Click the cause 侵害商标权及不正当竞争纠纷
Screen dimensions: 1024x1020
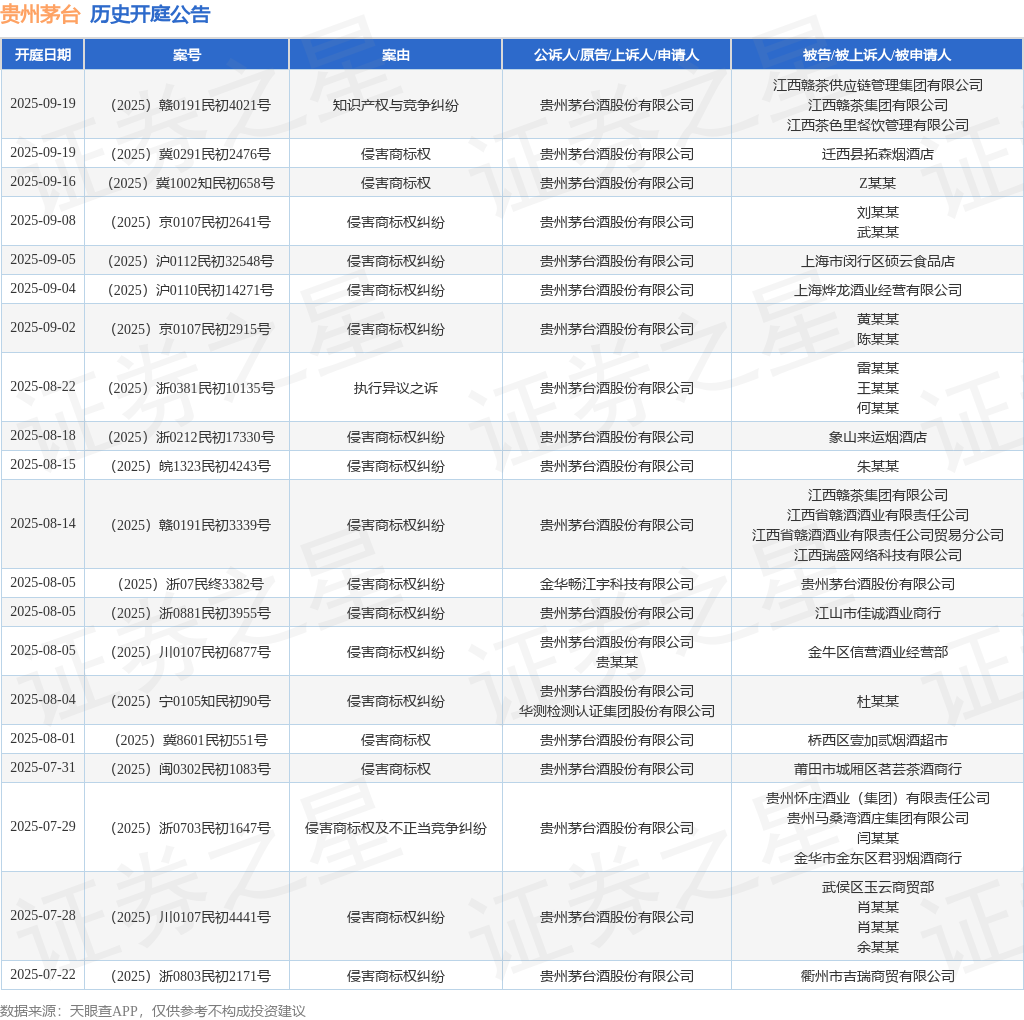396,829
